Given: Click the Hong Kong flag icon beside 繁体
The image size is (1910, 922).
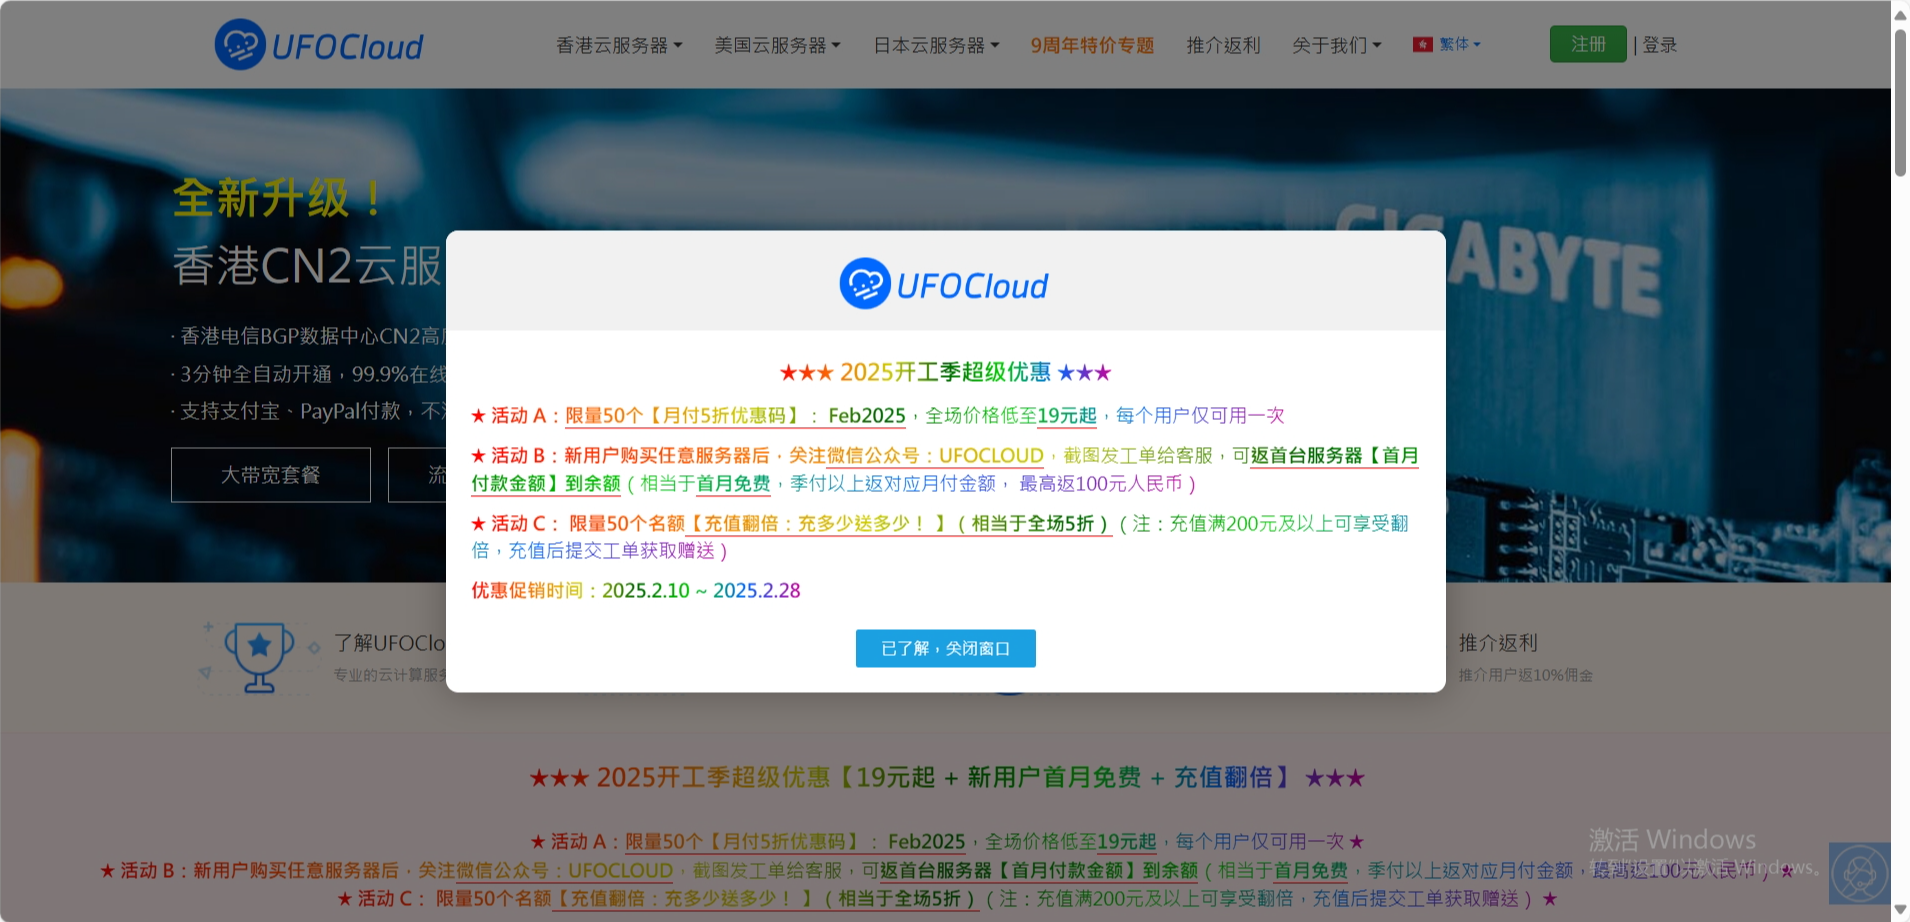Looking at the screenshot, I should pyautogui.click(x=1423, y=43).
